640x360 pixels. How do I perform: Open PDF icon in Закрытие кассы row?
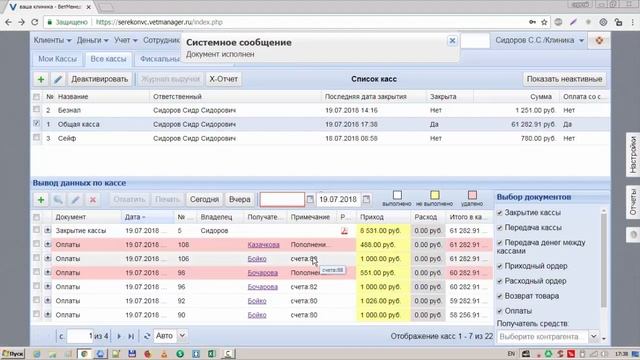(344, 231)
